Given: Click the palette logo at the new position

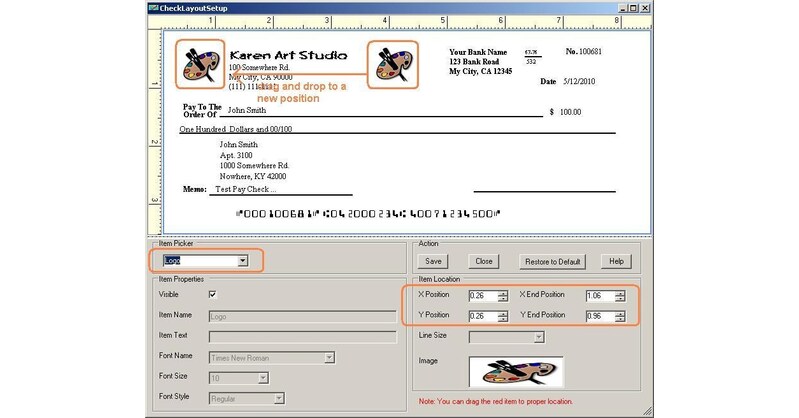Looking at the screenshot, I should coord(393,65).
